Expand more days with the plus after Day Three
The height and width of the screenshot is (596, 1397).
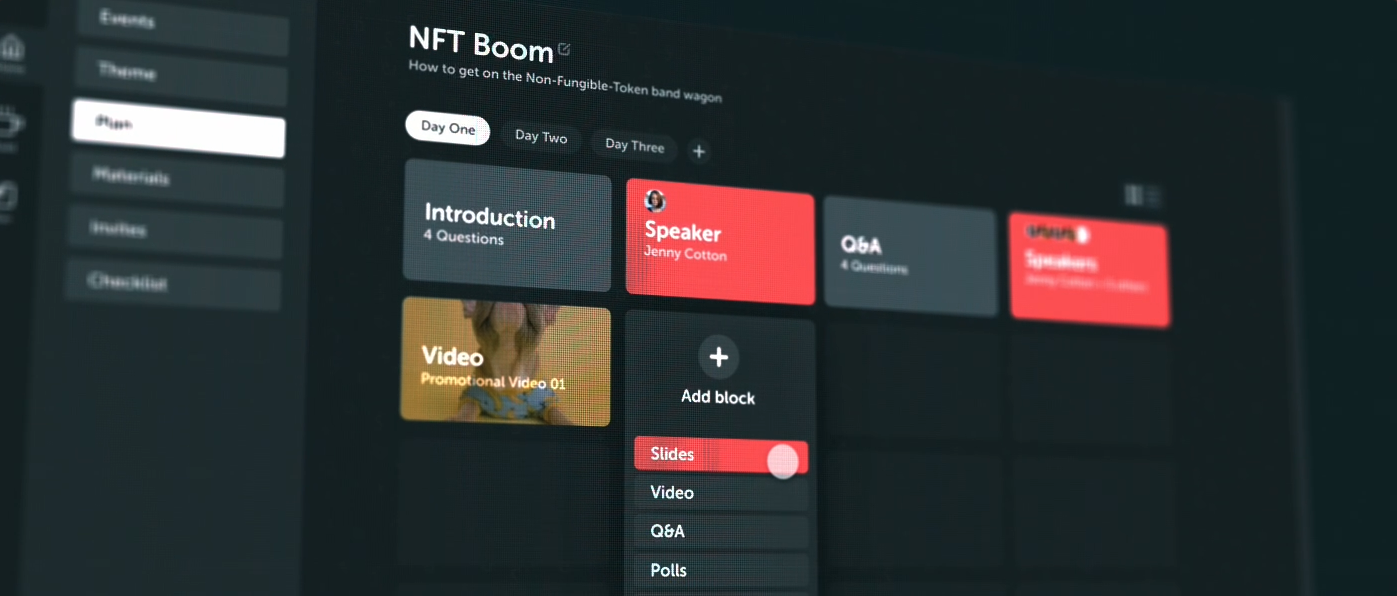pos(698,150)
